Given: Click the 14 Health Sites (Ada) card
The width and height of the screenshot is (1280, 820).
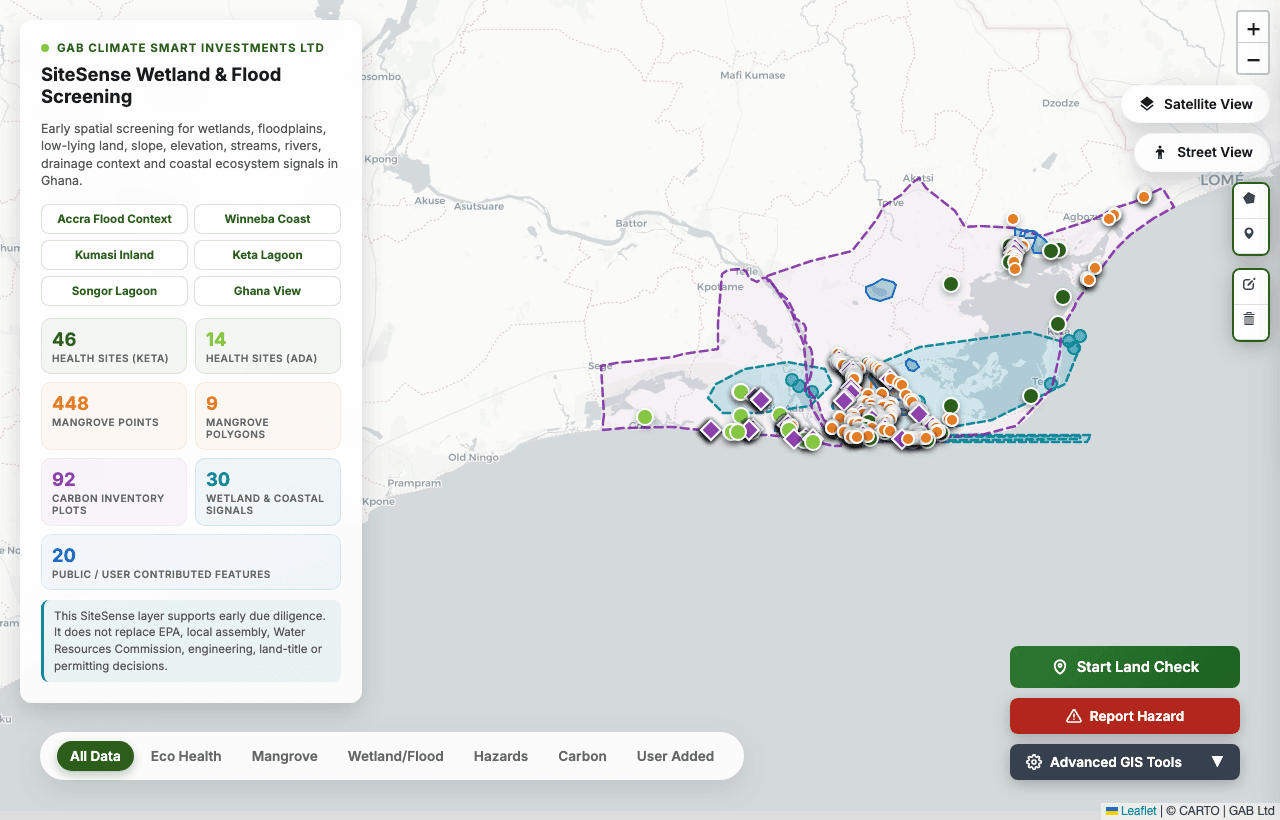Looking at the screenshot, I should (267, 345).
